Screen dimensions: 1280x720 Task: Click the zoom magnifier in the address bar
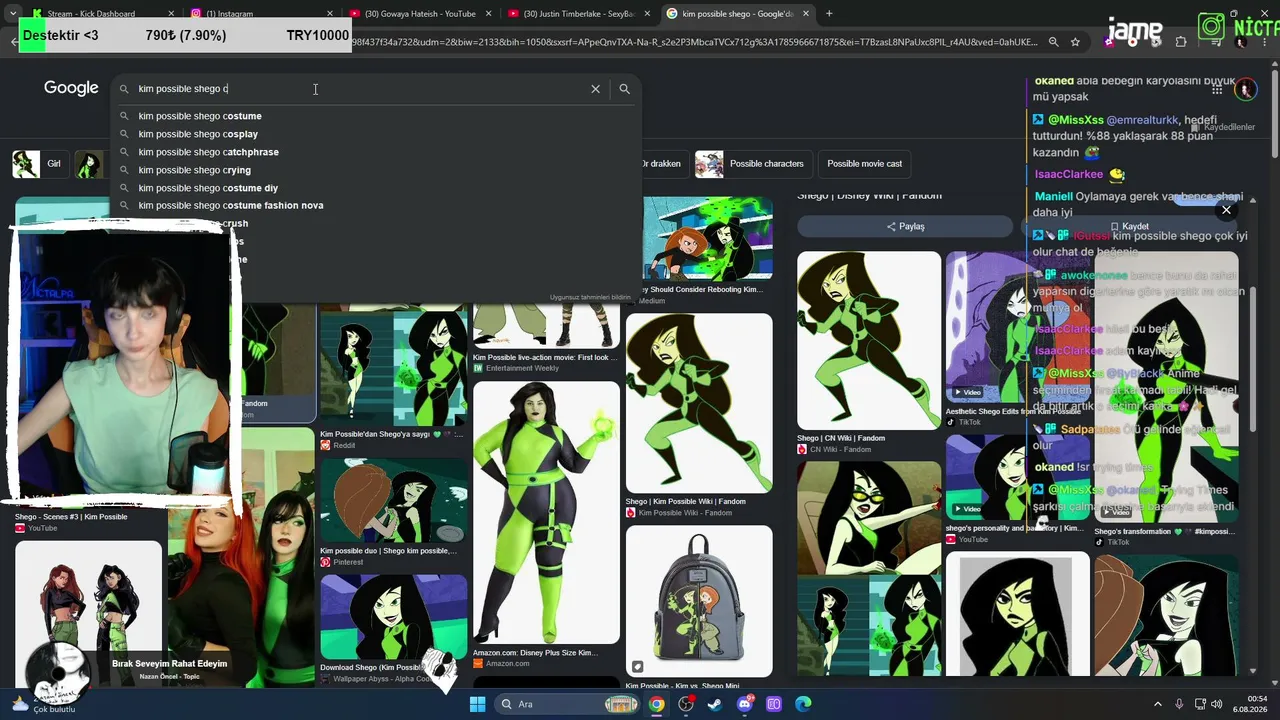[1053, 42]
